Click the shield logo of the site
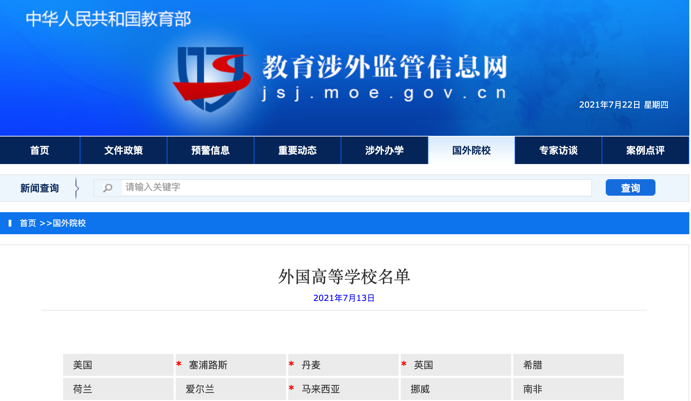The height and width of the screenshot is (401, 691). 212,78
